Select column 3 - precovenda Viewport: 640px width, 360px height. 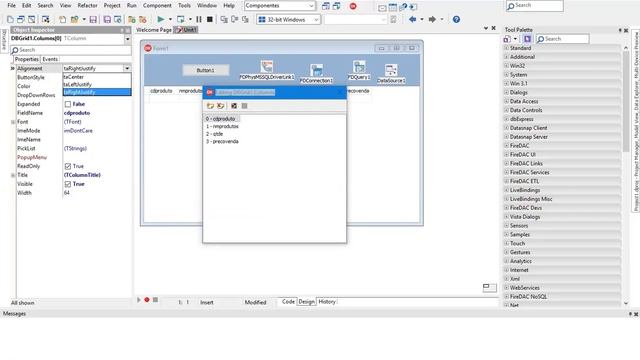[x=222, y=142]
